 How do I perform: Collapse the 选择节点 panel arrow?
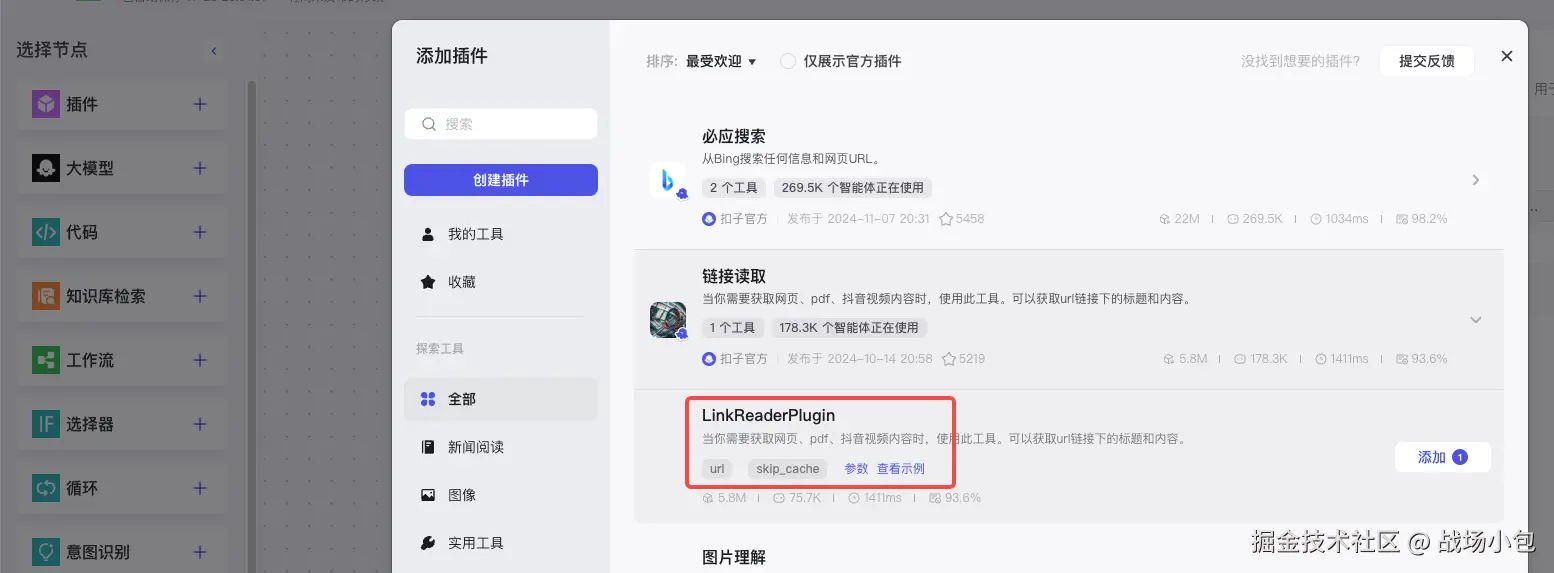(x=213, y=51)
